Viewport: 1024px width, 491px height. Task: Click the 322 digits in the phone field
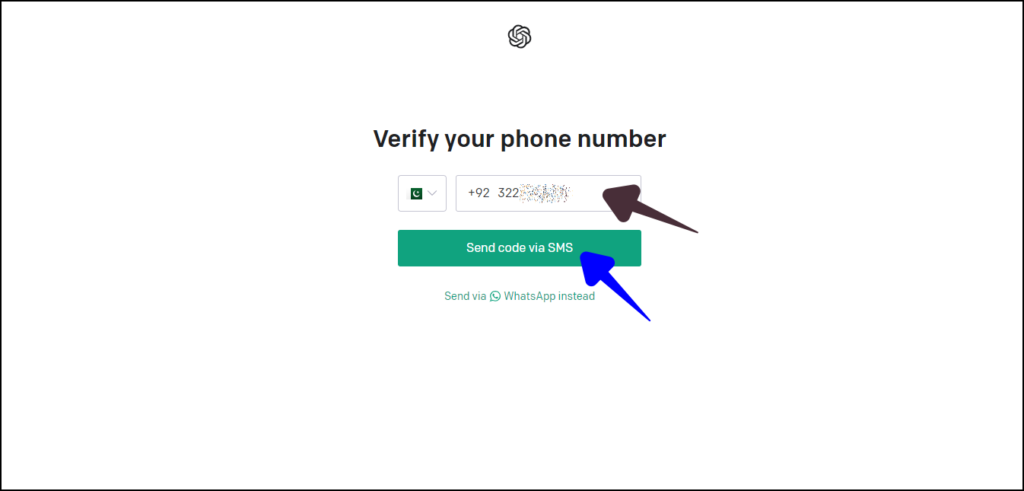pos(508,193)
